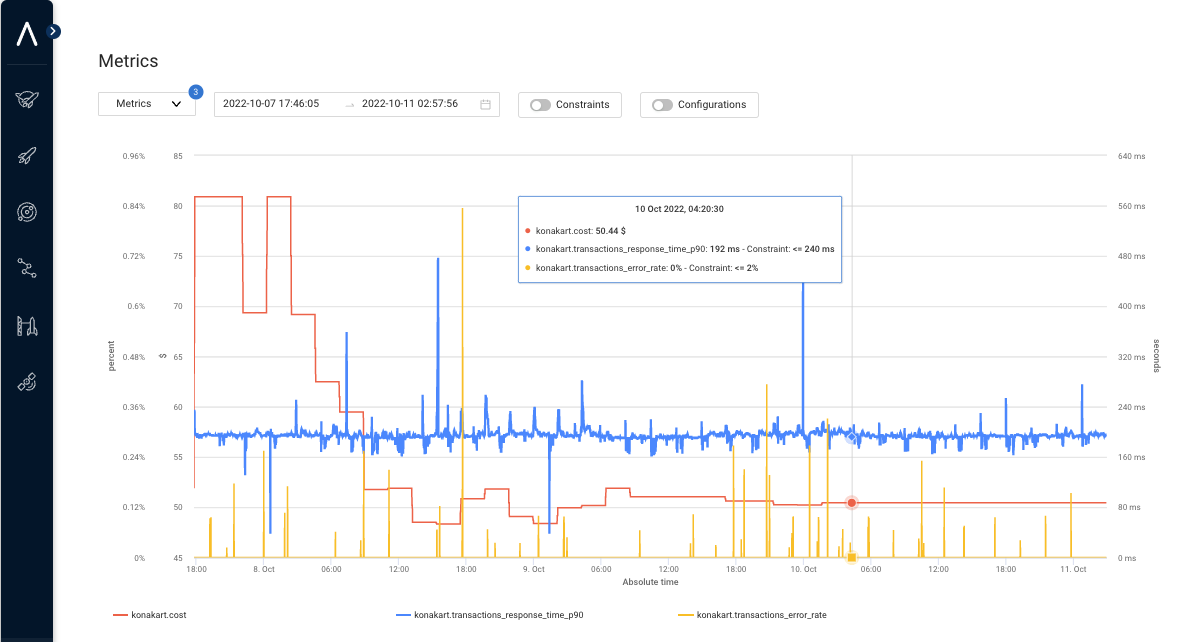The image size is (1201, 642).
Task: Open the Metrics dropdown selector
Action: point(147,104)
